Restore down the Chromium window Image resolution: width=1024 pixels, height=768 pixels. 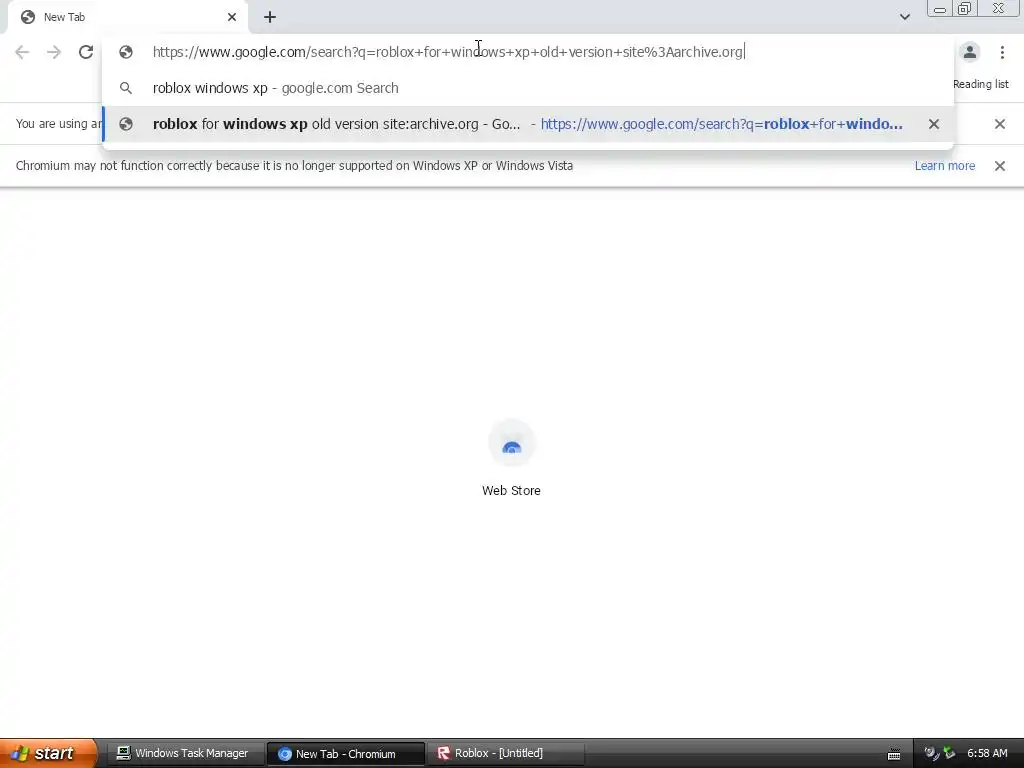[x=964, y=9]
